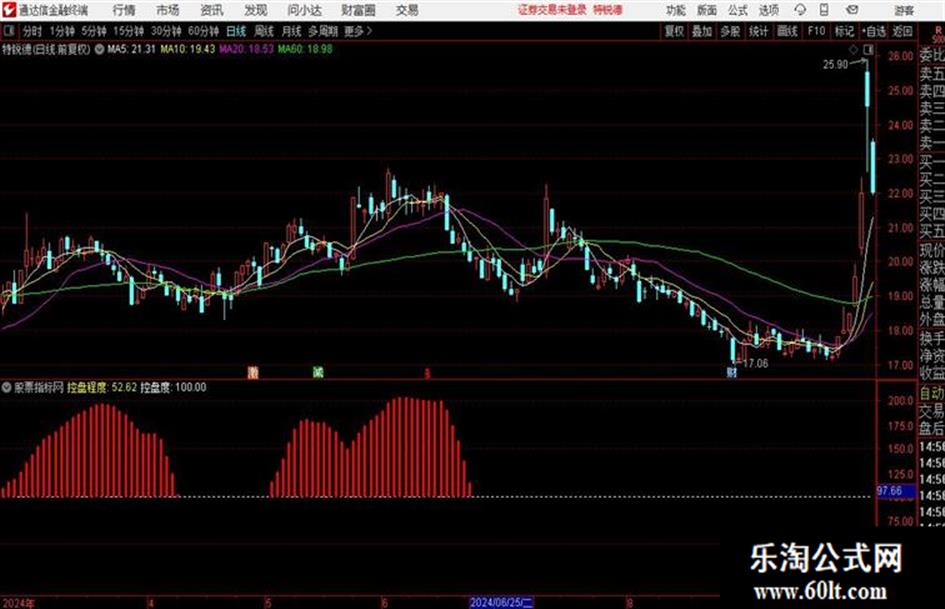Open the 发现 menu

(x=256, y=10)
